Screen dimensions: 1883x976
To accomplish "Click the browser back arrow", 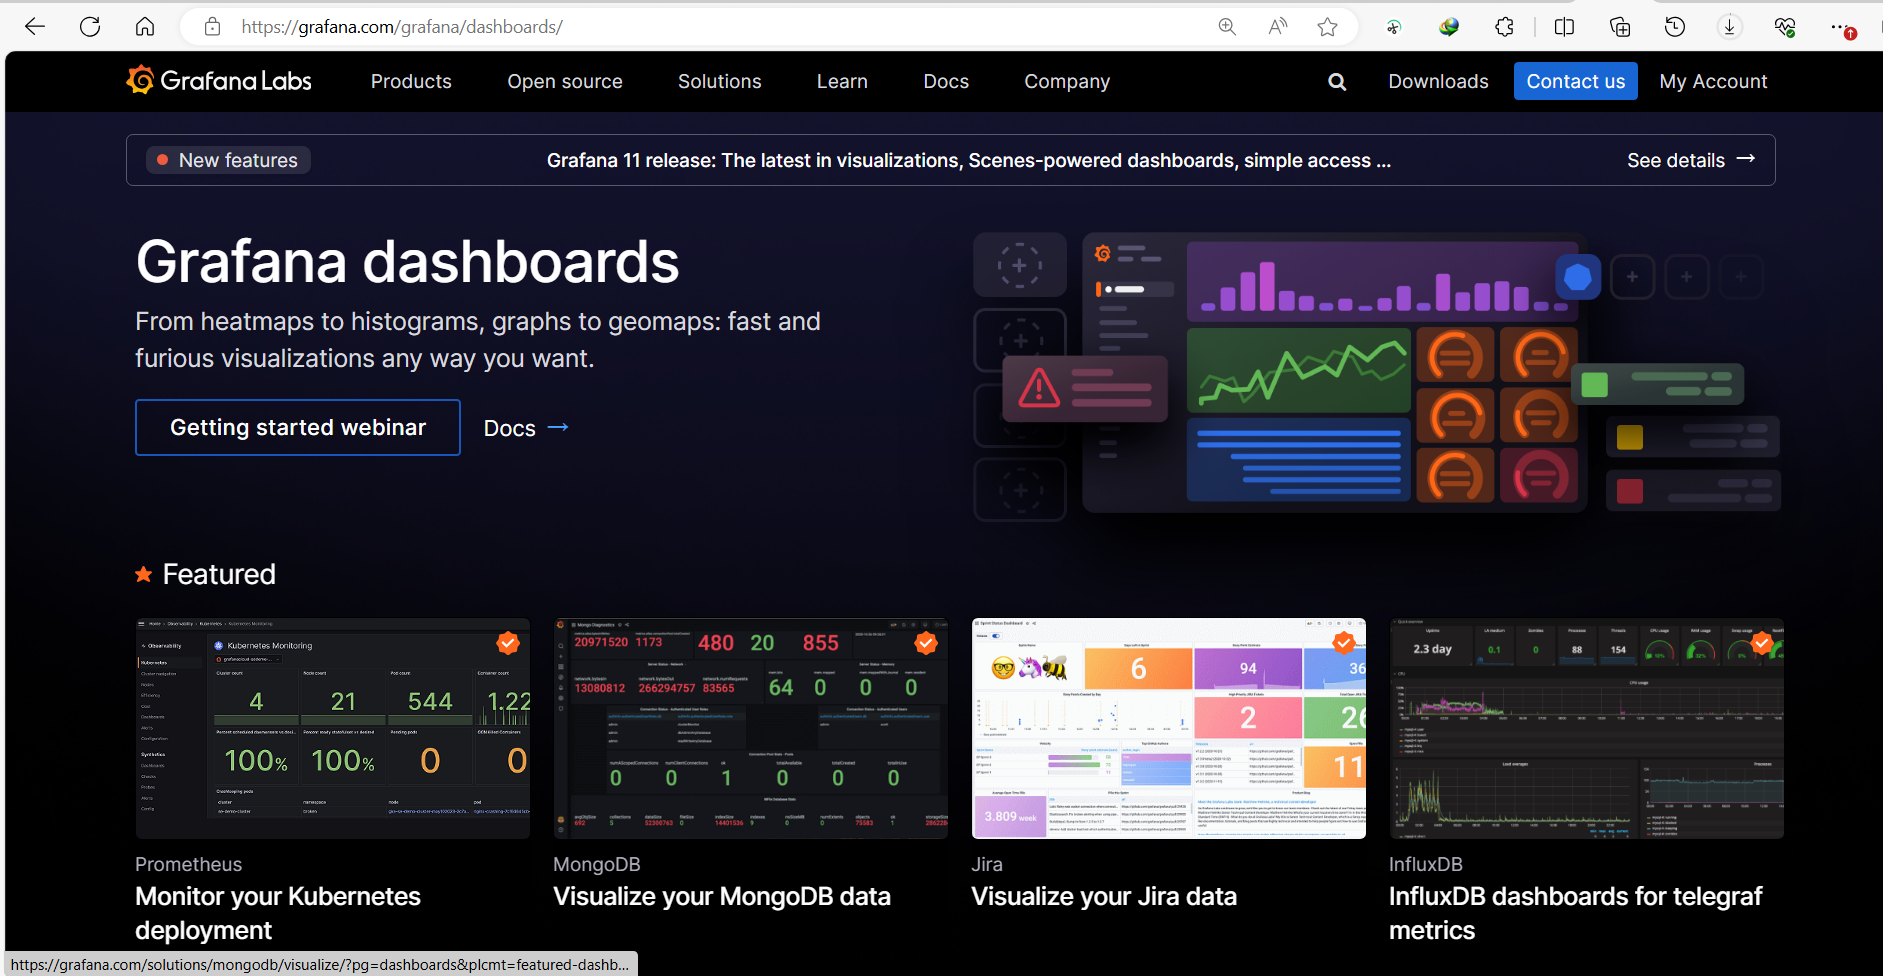I will click(x=35, y=27).
